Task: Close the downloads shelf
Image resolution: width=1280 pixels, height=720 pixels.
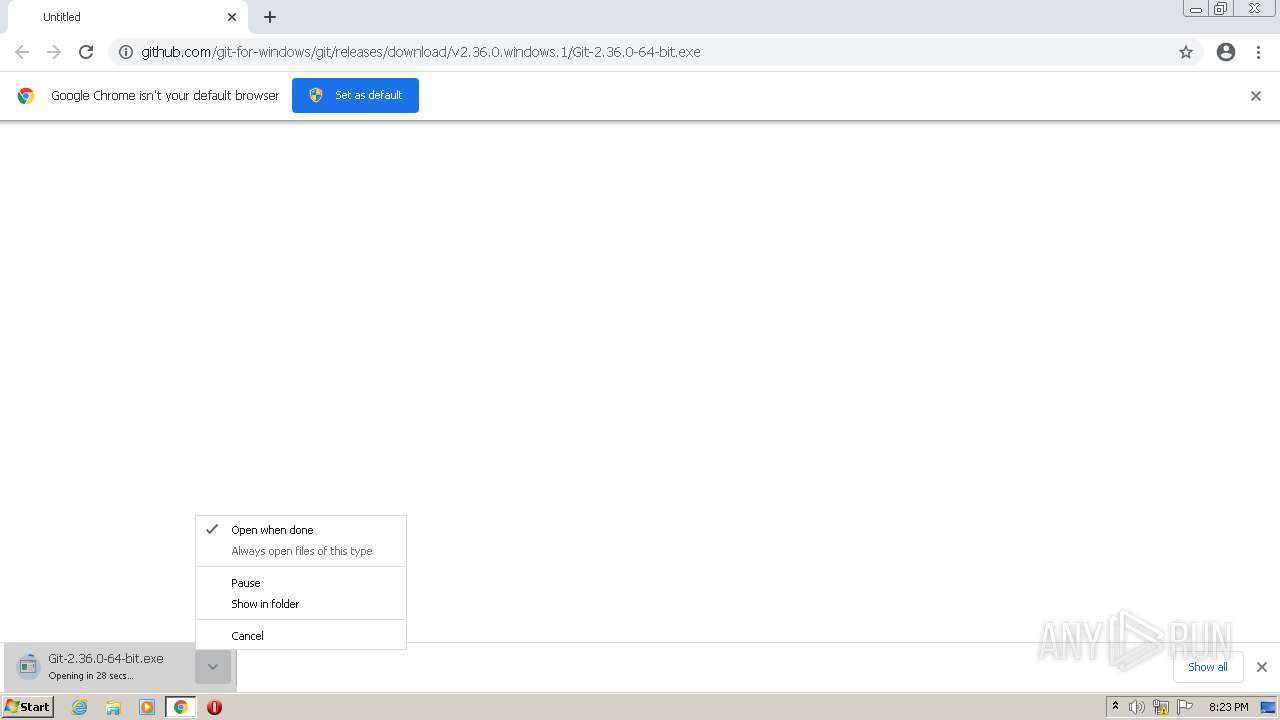Action: click(1262, 667)
